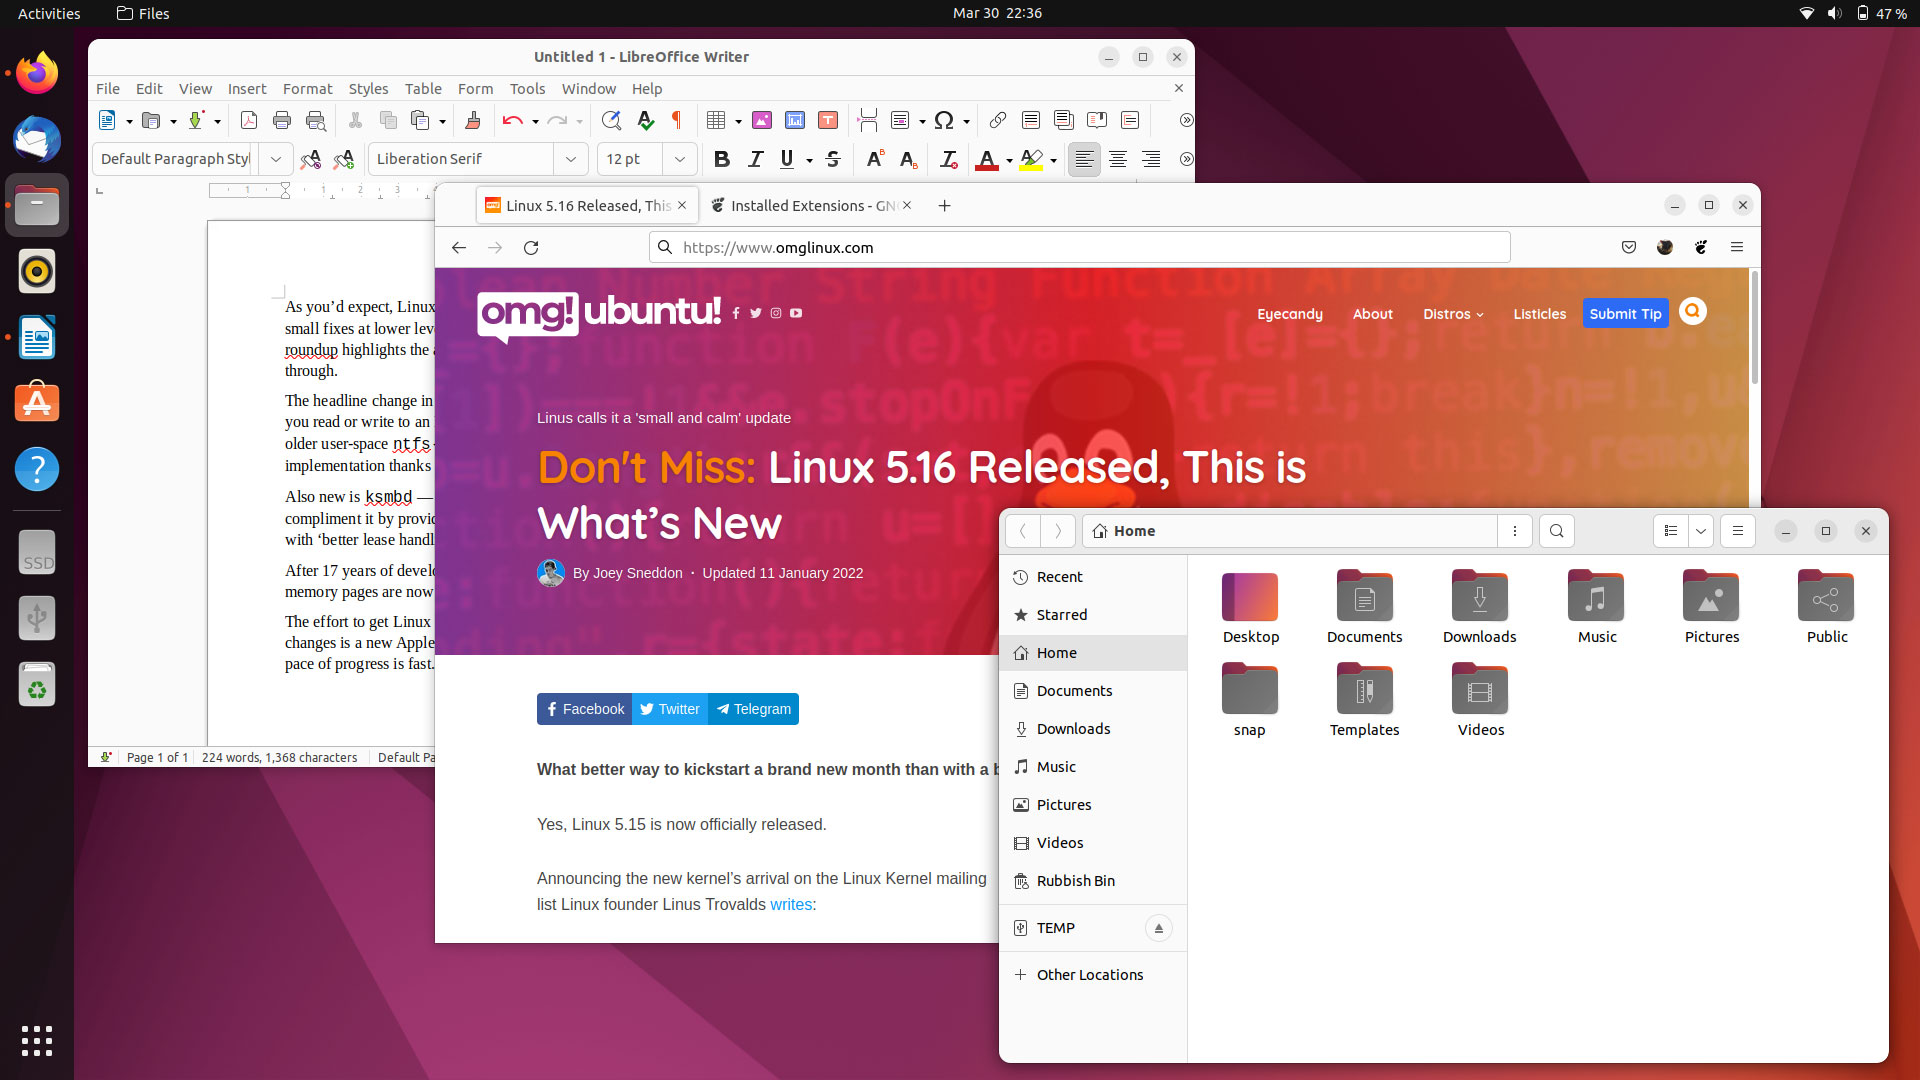
Task: Expand the Paragraph Style dropdown
Action: pos(276,158)
